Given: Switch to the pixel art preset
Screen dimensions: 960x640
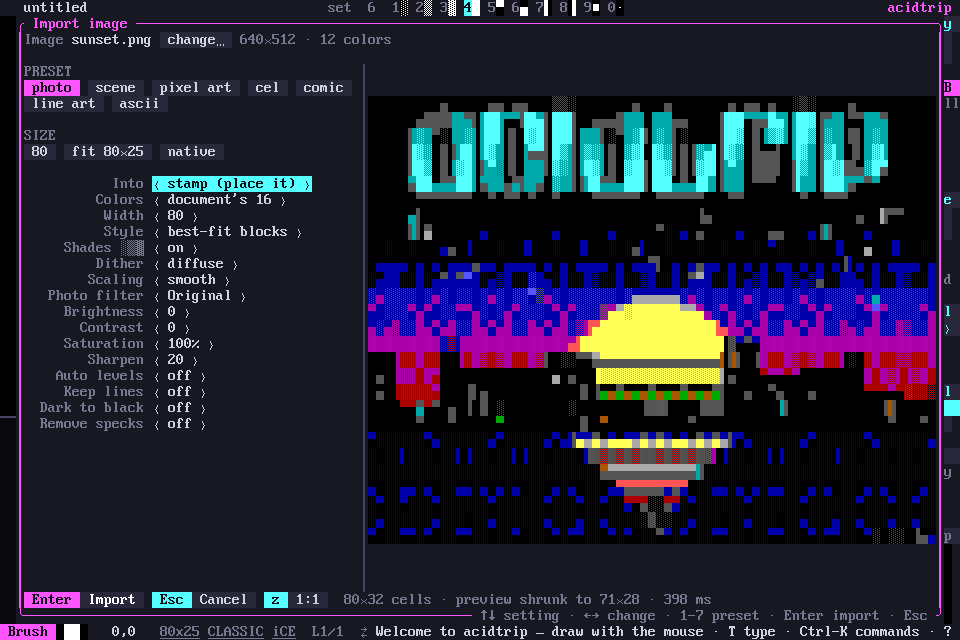Looking at the screenshot, I should 195,88.
